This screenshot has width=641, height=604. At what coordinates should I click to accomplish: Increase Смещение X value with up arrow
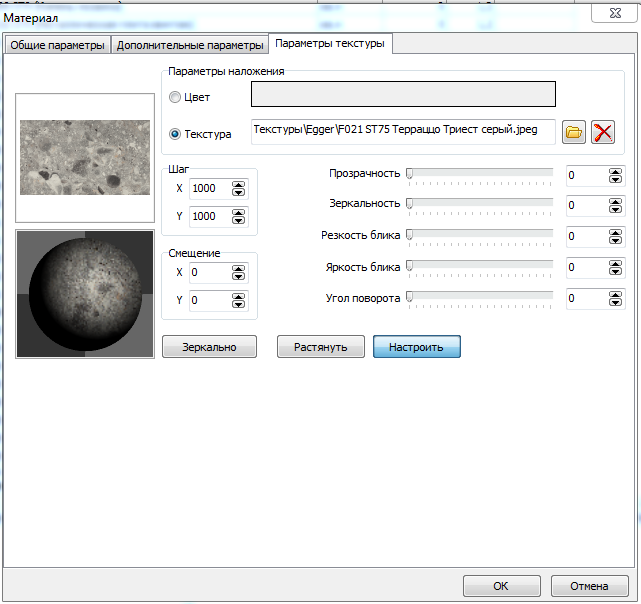(238, 269)
